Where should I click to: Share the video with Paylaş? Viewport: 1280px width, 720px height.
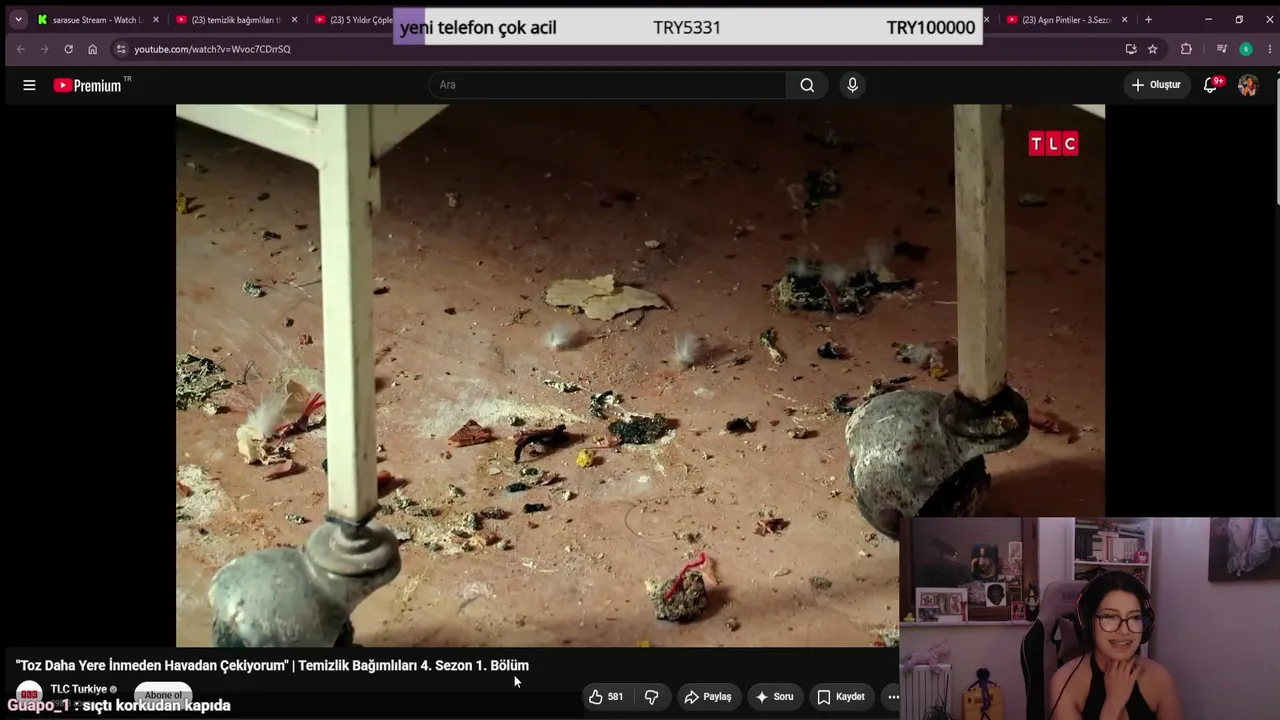pos(707,697)
